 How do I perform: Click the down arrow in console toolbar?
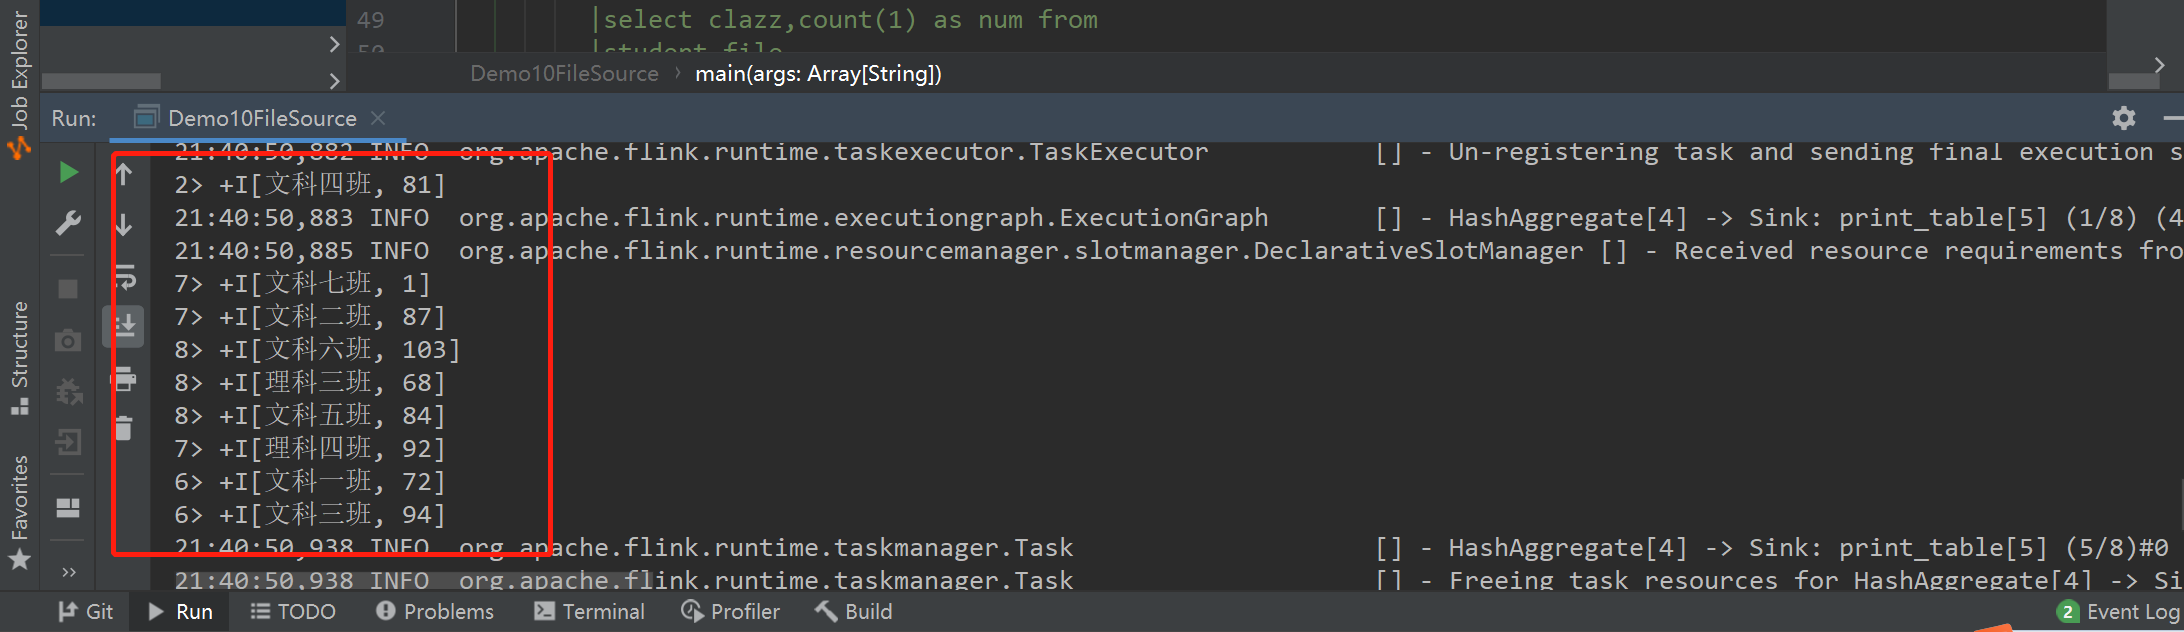click(124, 225)
